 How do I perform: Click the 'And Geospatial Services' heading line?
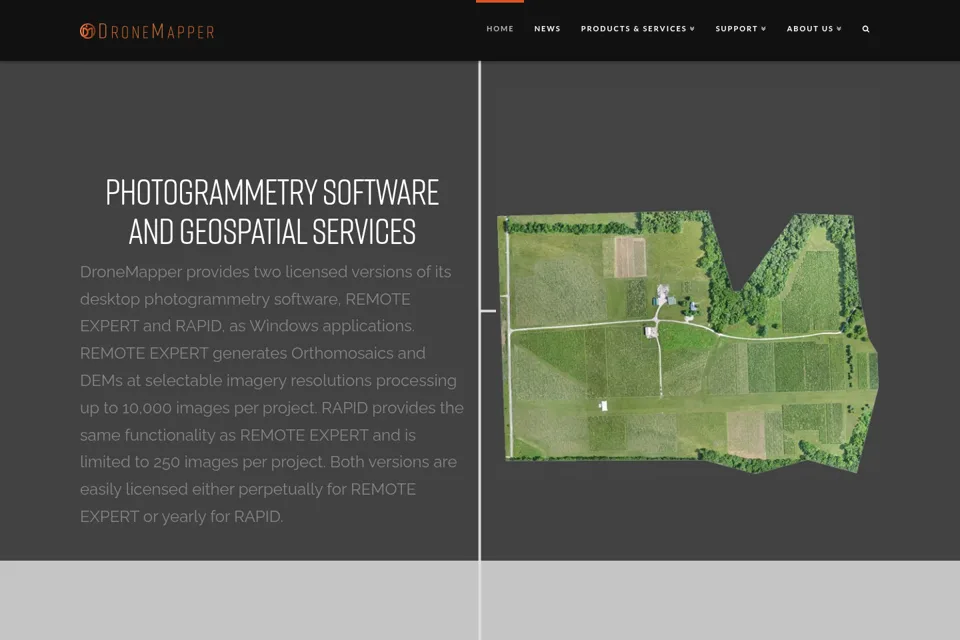(272, 232)
